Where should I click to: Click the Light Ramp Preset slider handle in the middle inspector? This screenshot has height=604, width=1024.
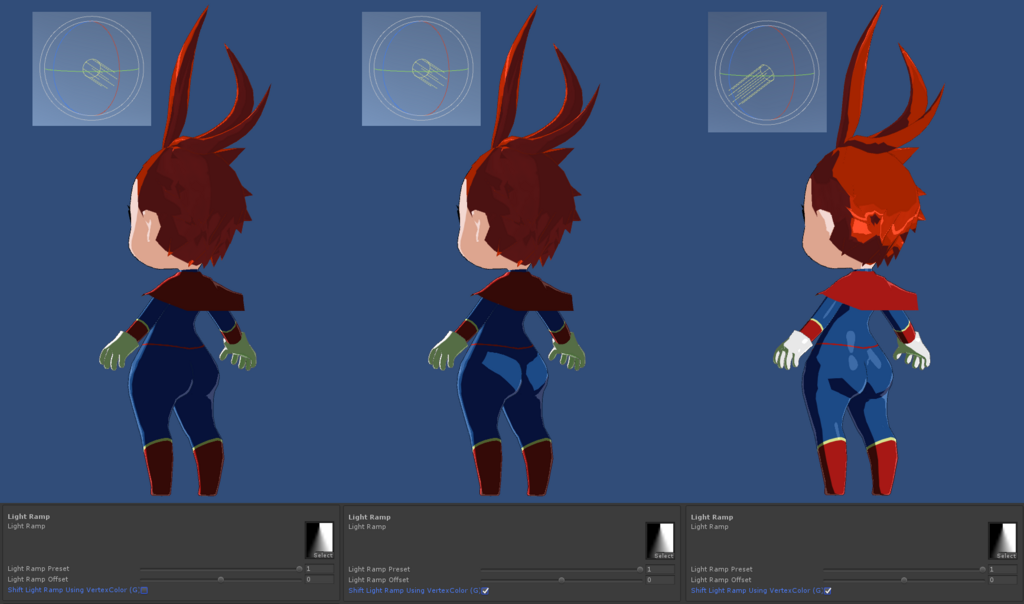point(640,569)
